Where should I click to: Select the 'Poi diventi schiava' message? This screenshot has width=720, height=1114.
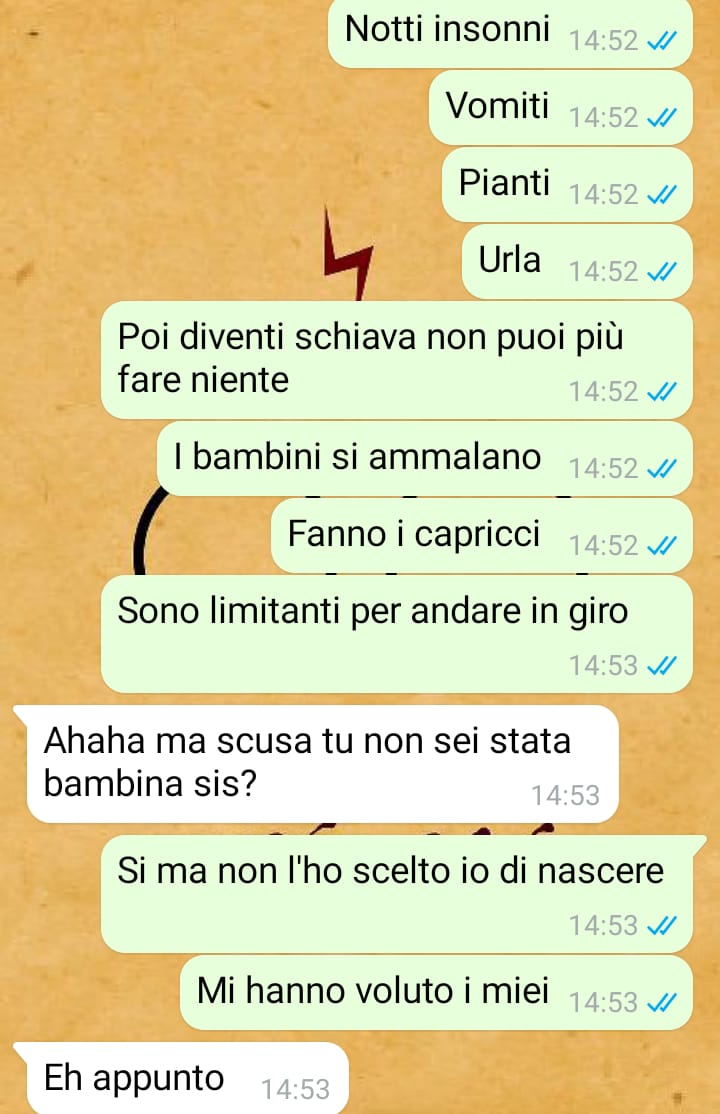coord(397,360)
